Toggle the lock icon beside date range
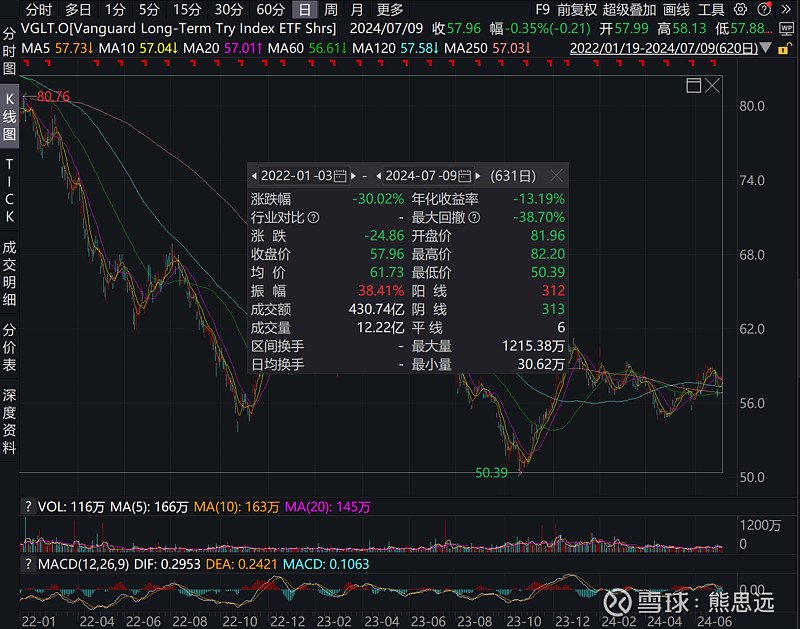 point(784,49)
